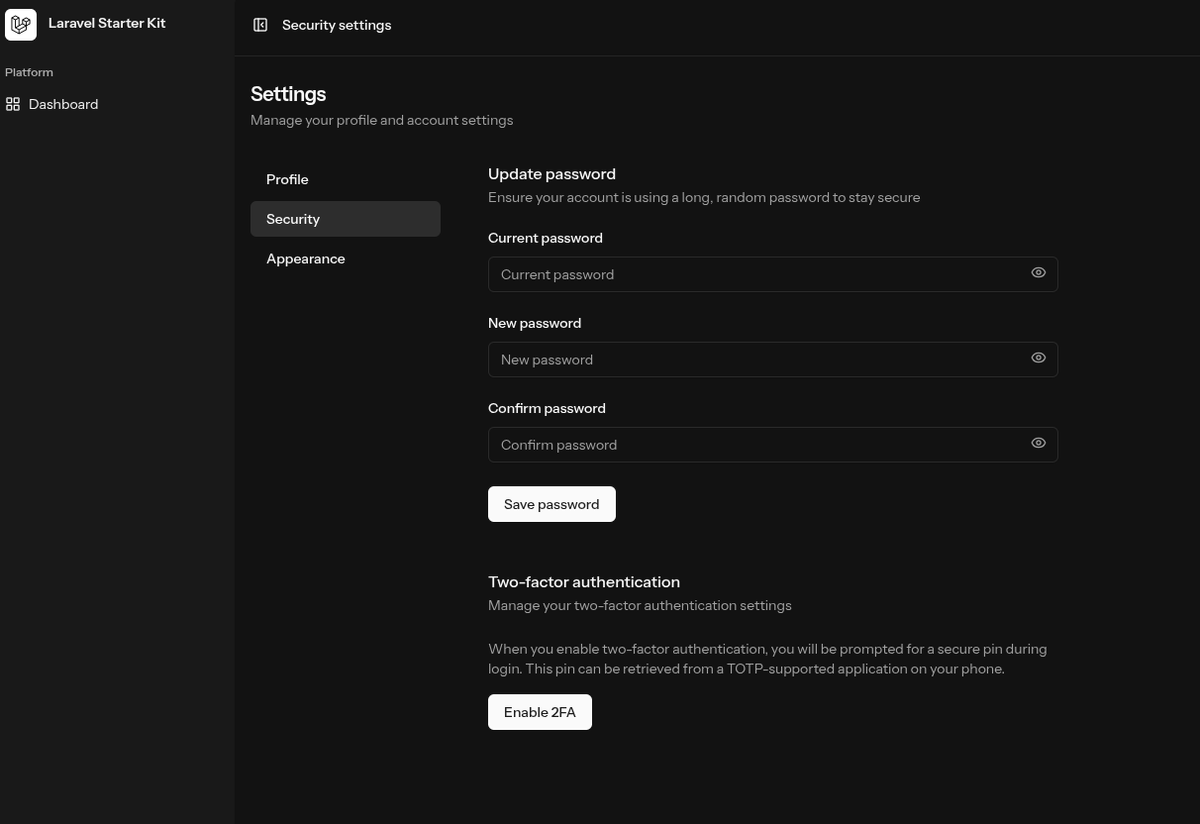
Task: Focus the New password field
Action: pos(773,359)
